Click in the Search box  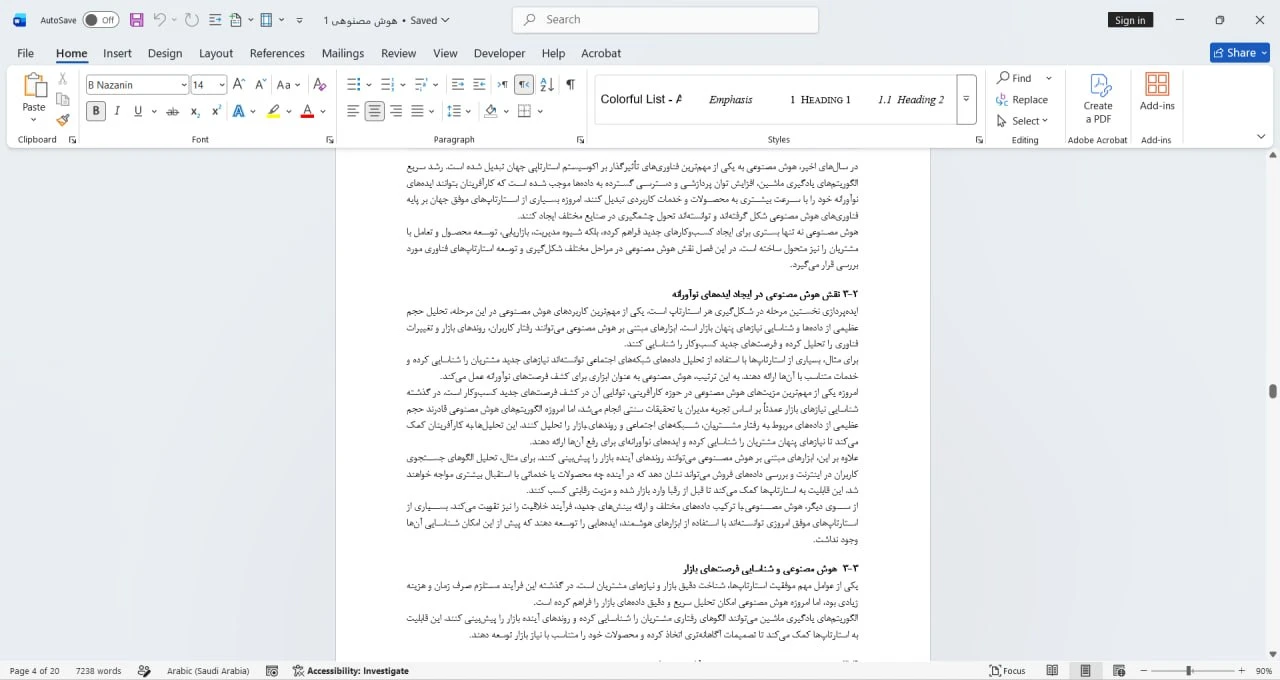[665, 19]
